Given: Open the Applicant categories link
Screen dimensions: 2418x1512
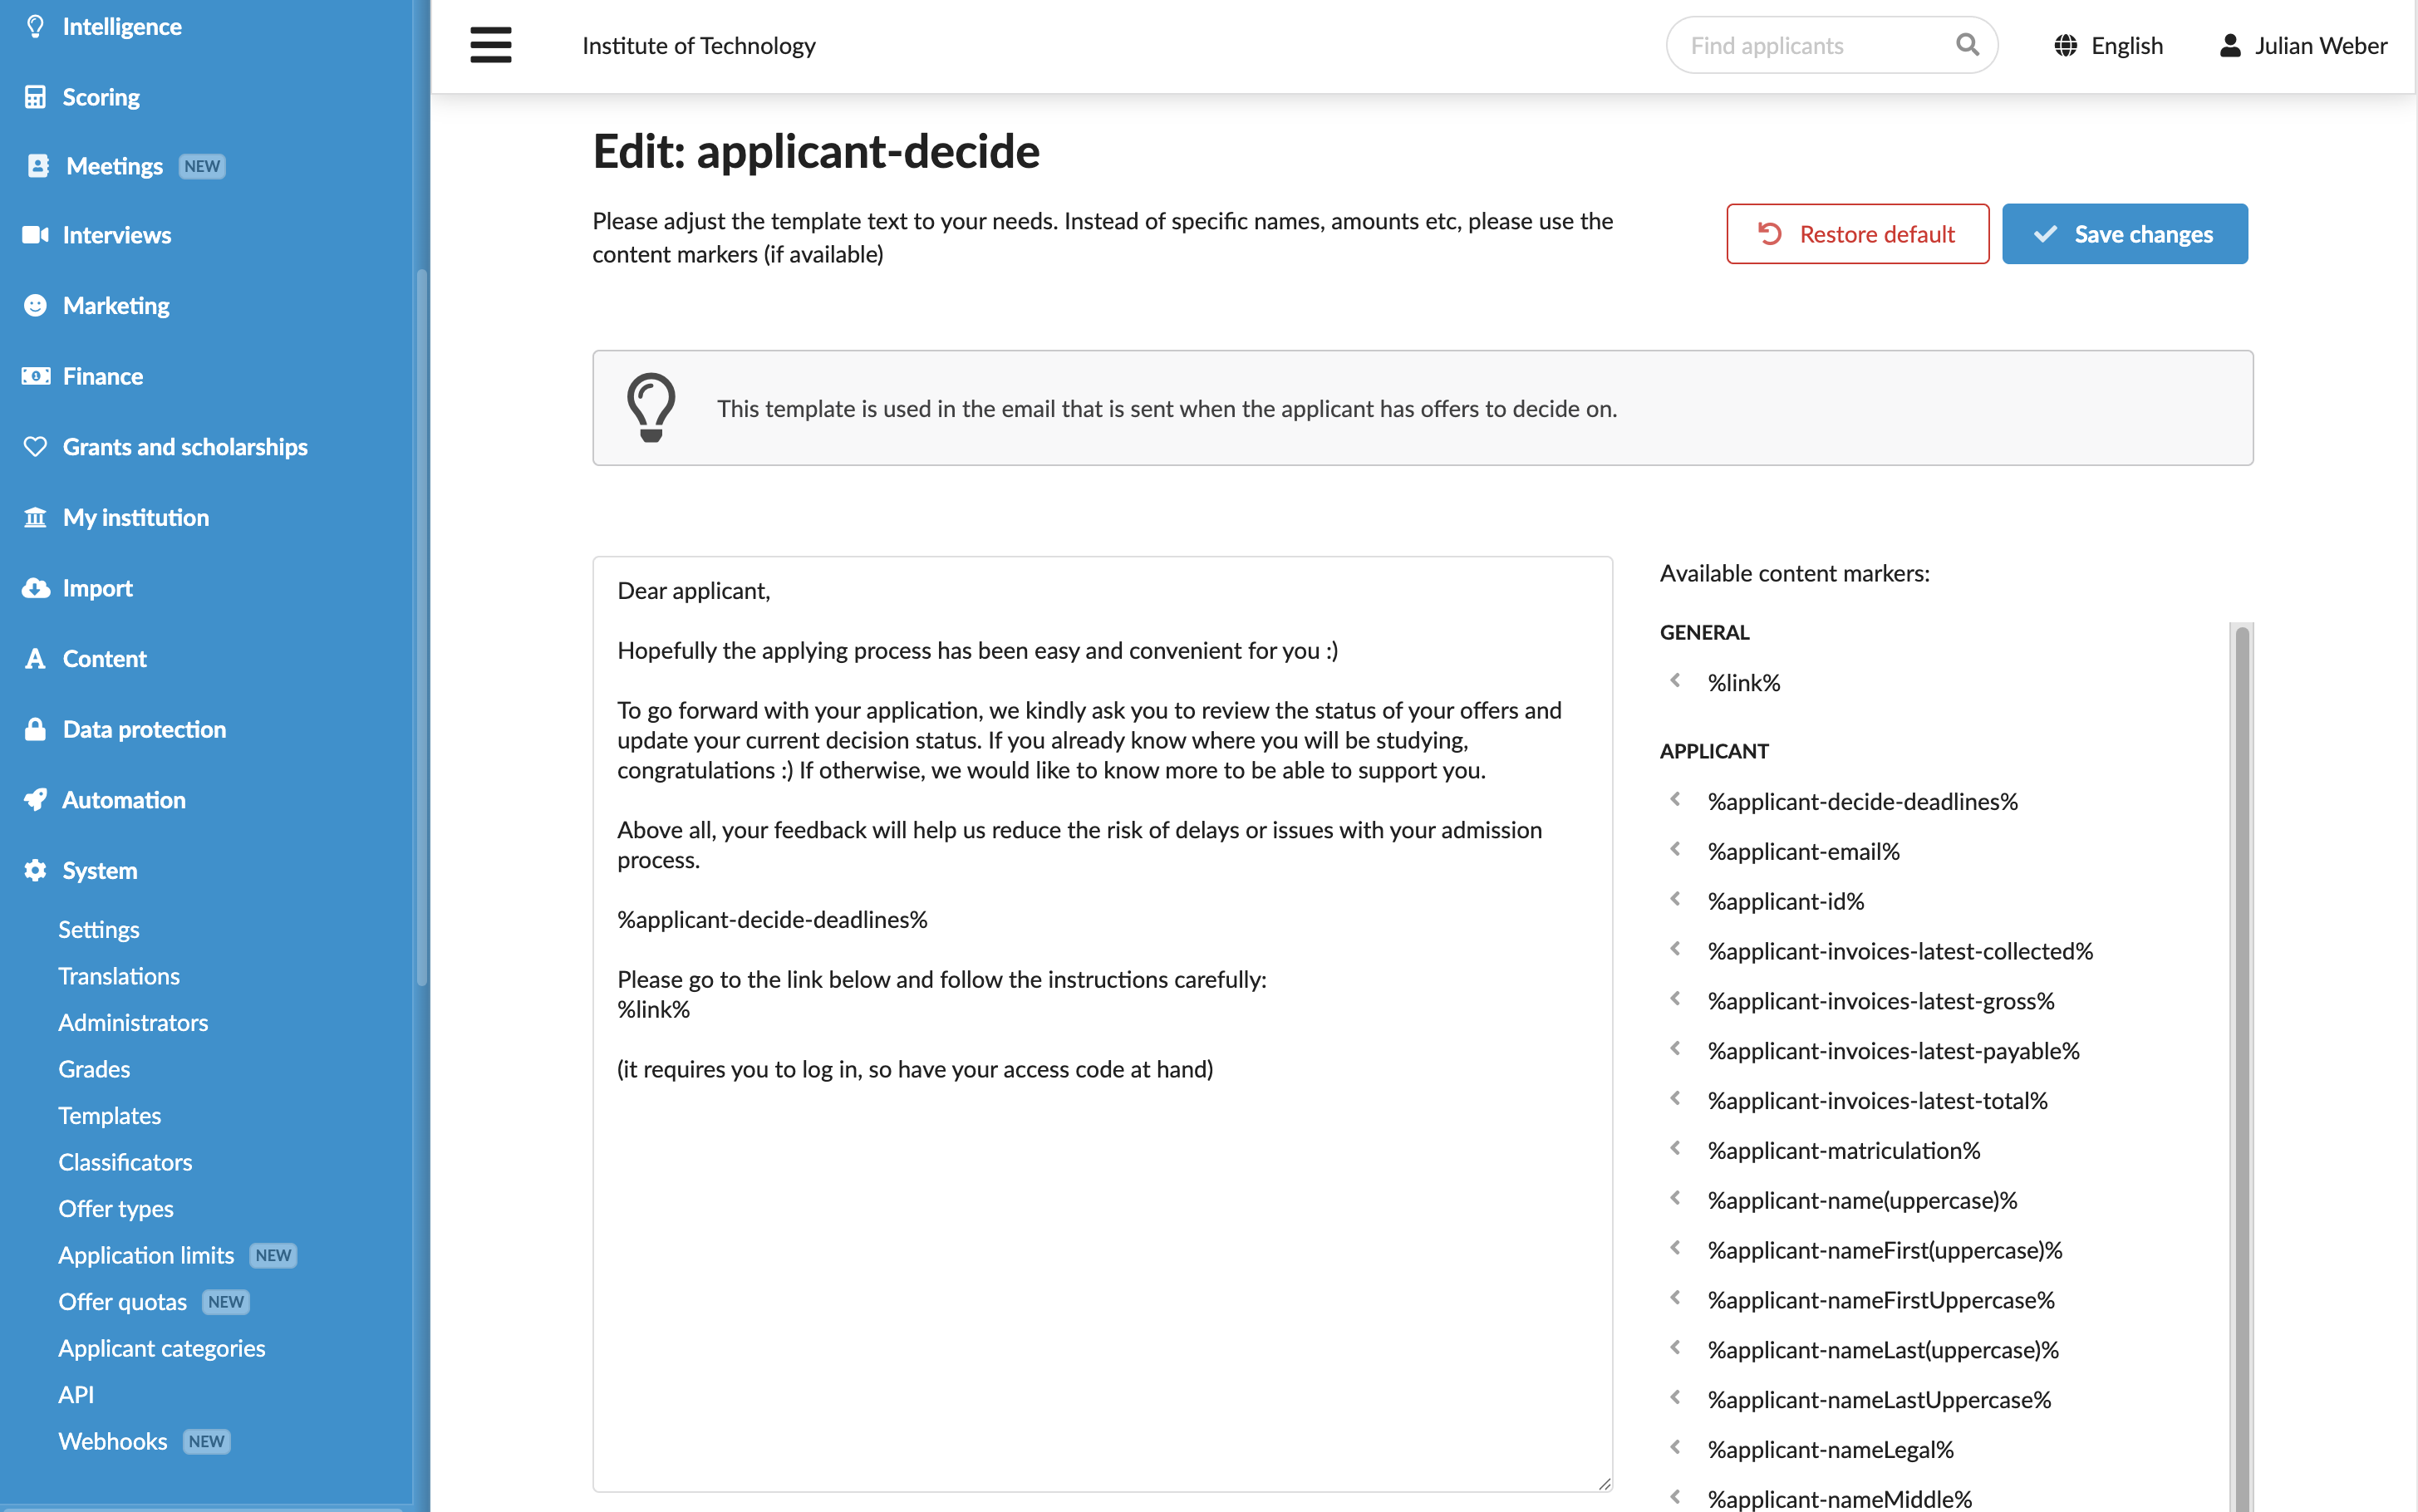Looking at the screenshot, I should (162, 1348).
